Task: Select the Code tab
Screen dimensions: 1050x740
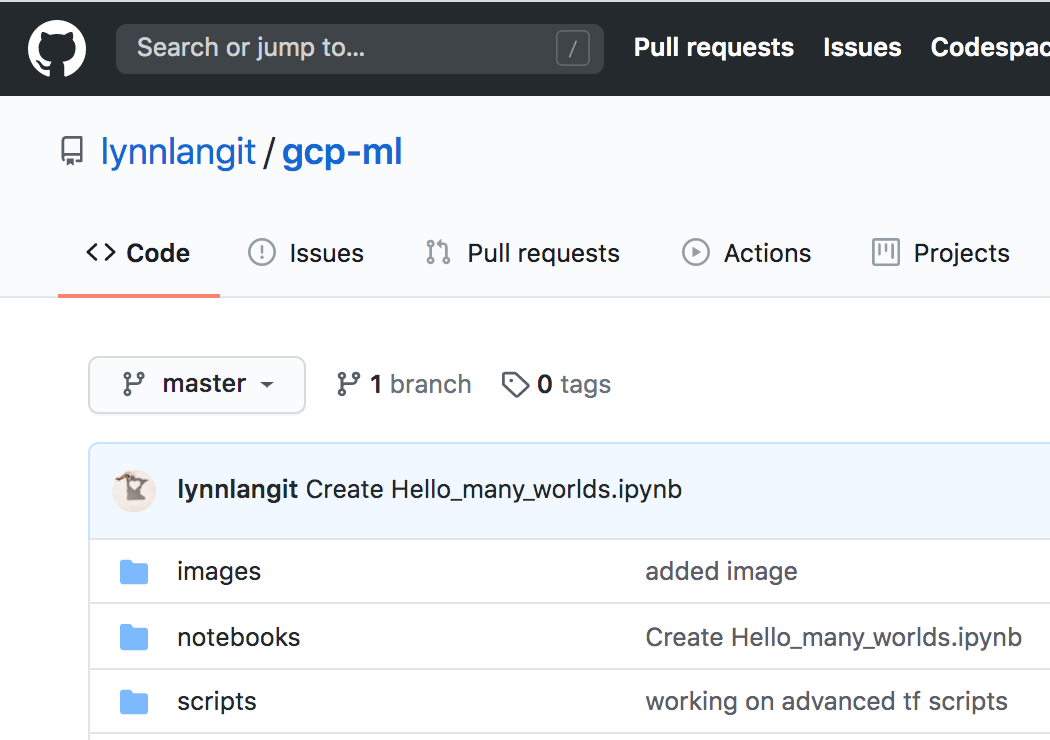Action: 139,253
